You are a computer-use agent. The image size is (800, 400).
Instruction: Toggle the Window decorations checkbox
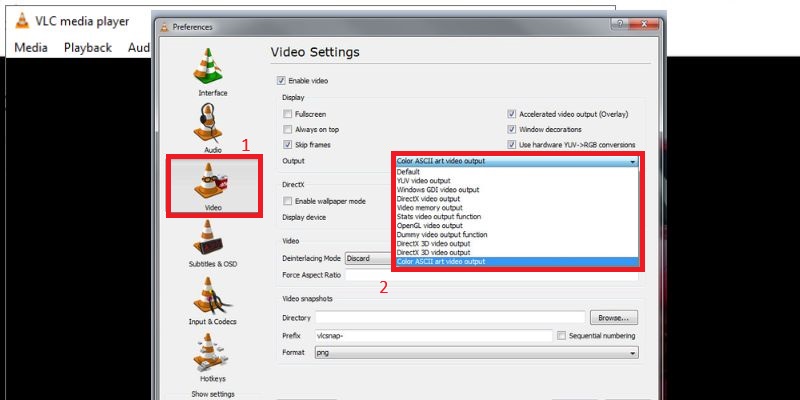coord(512,130)
